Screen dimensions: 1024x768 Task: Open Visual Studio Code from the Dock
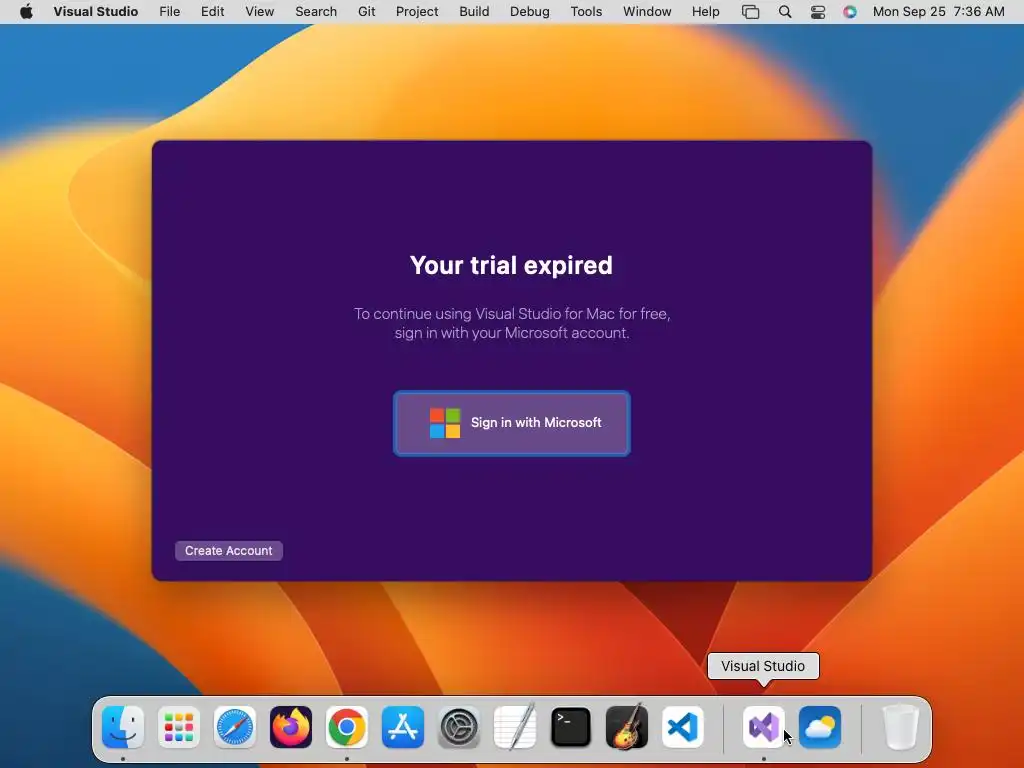pos(683,727)
